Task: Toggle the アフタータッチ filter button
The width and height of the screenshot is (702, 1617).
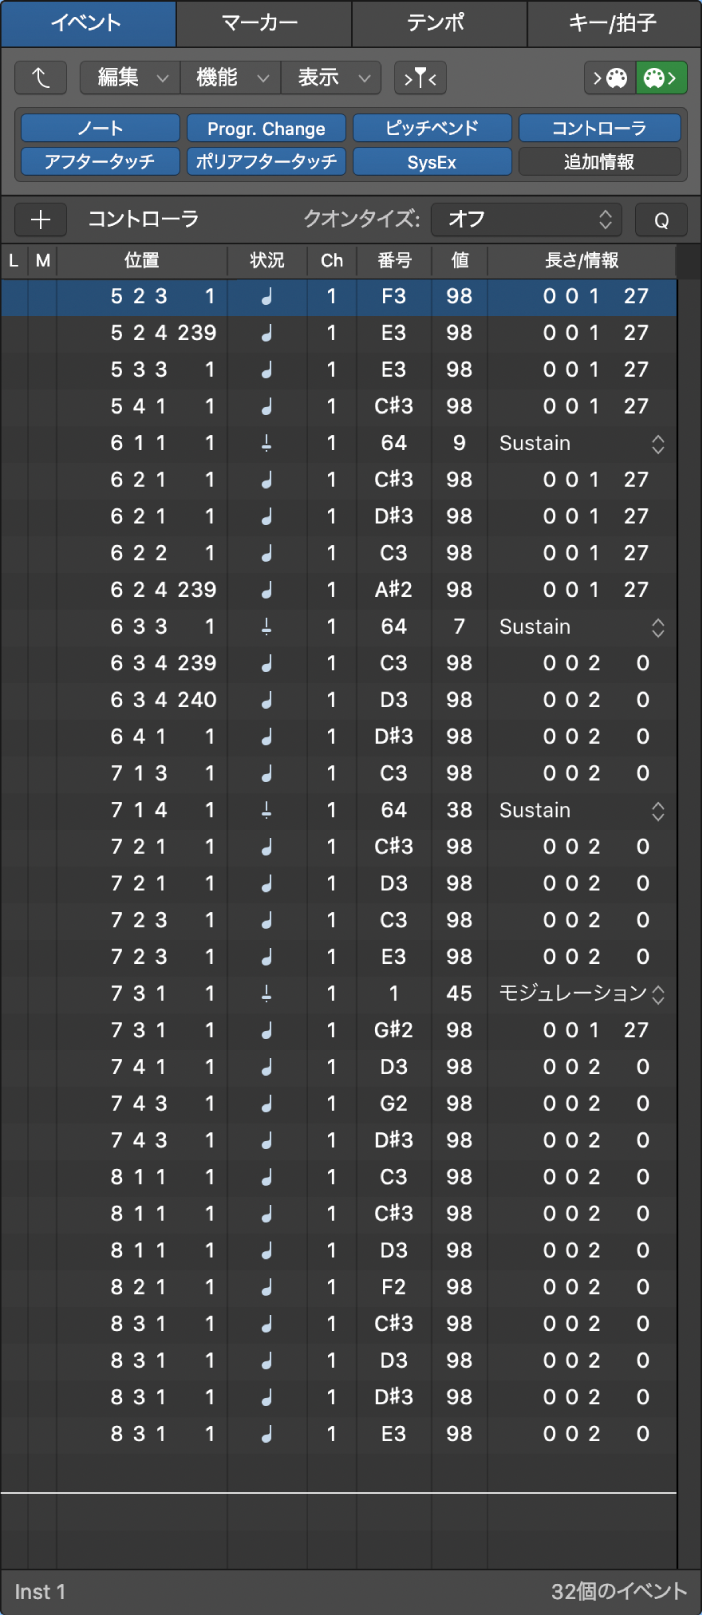Action: pyautogui.click(x=100, y=161)
